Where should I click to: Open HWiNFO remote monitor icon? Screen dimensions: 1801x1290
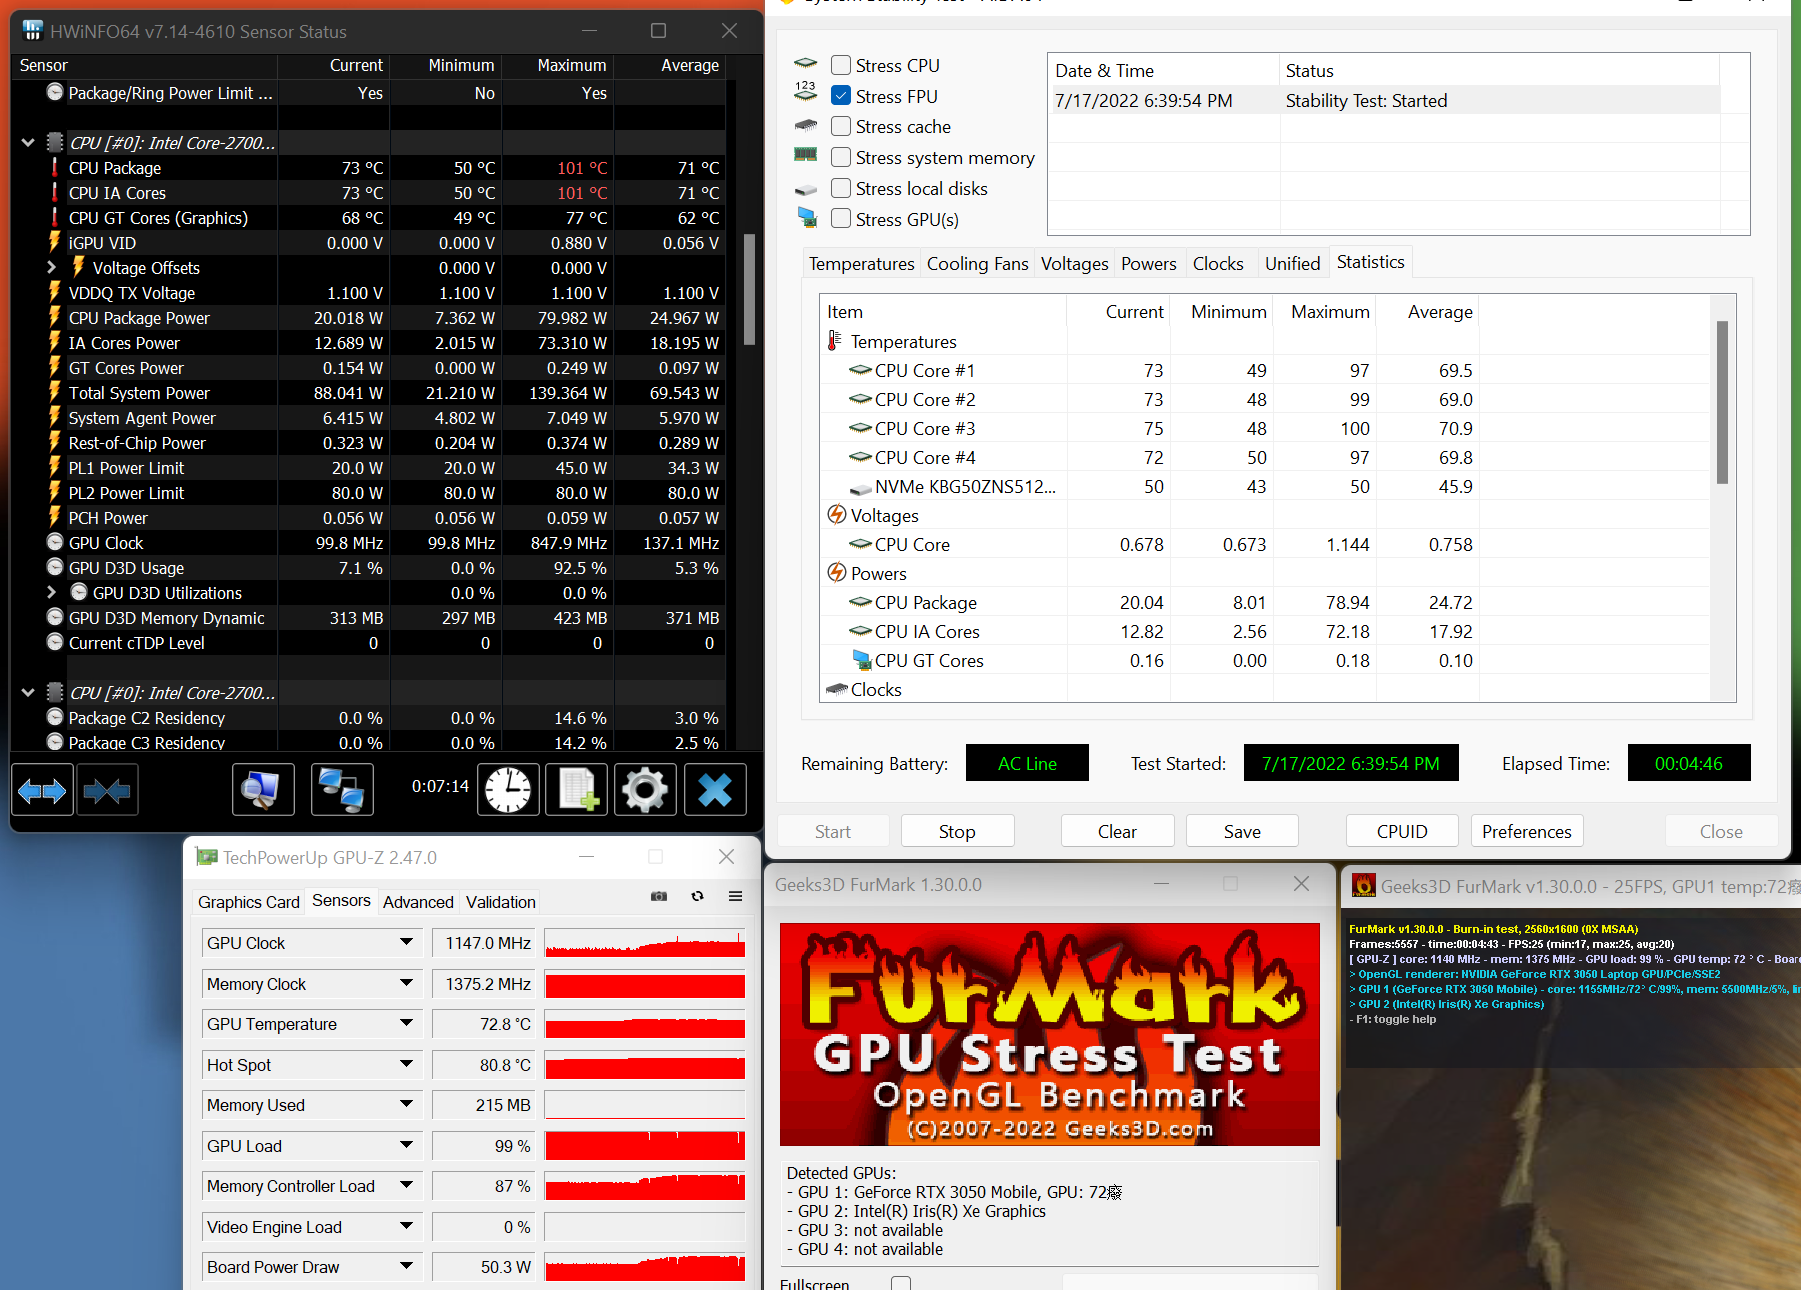(263, 790)
